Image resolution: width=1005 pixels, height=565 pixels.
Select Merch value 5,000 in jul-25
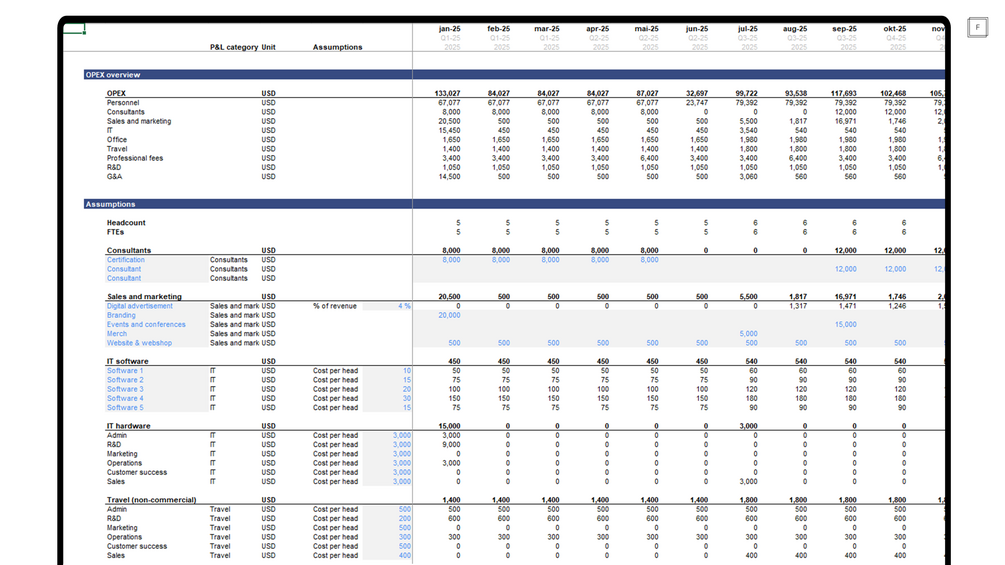pyautogui.click(x=748, y=334)
